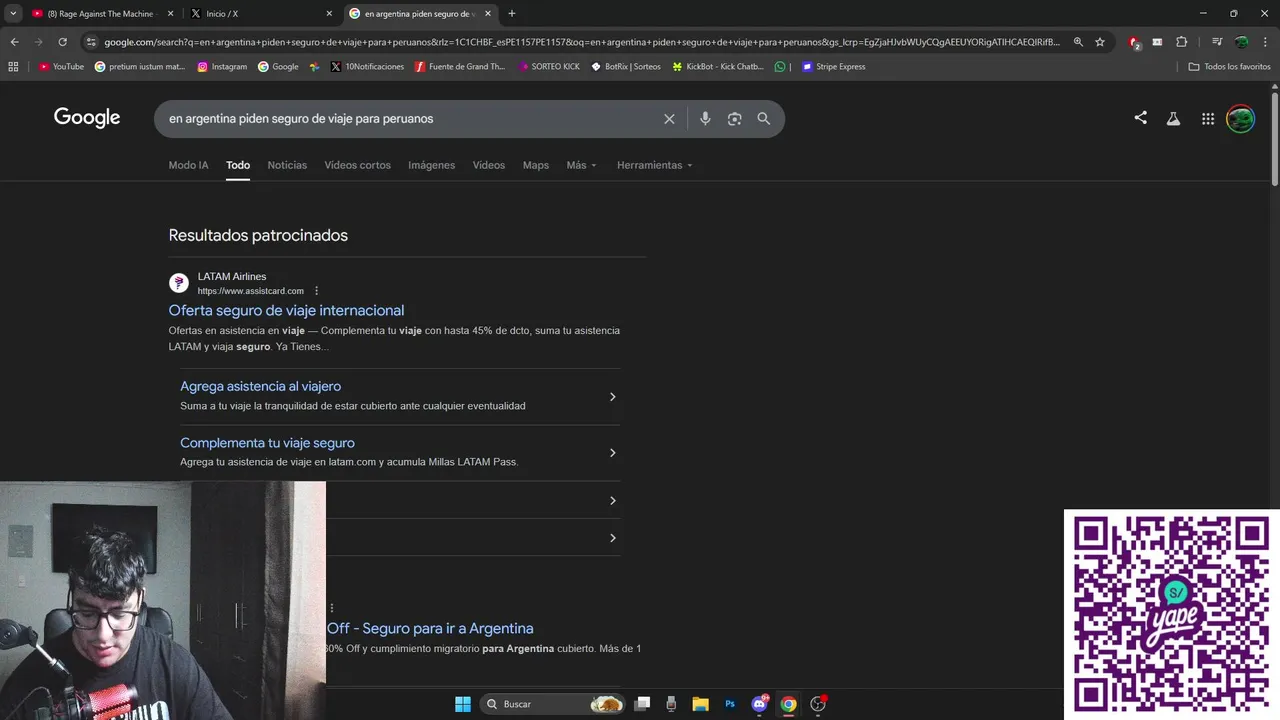The height and width of the screenshot is (720, 1280).
Task: Open the three-dot menu beside assistcard.com
Action: pyautogui.click(x=317, y=291)
